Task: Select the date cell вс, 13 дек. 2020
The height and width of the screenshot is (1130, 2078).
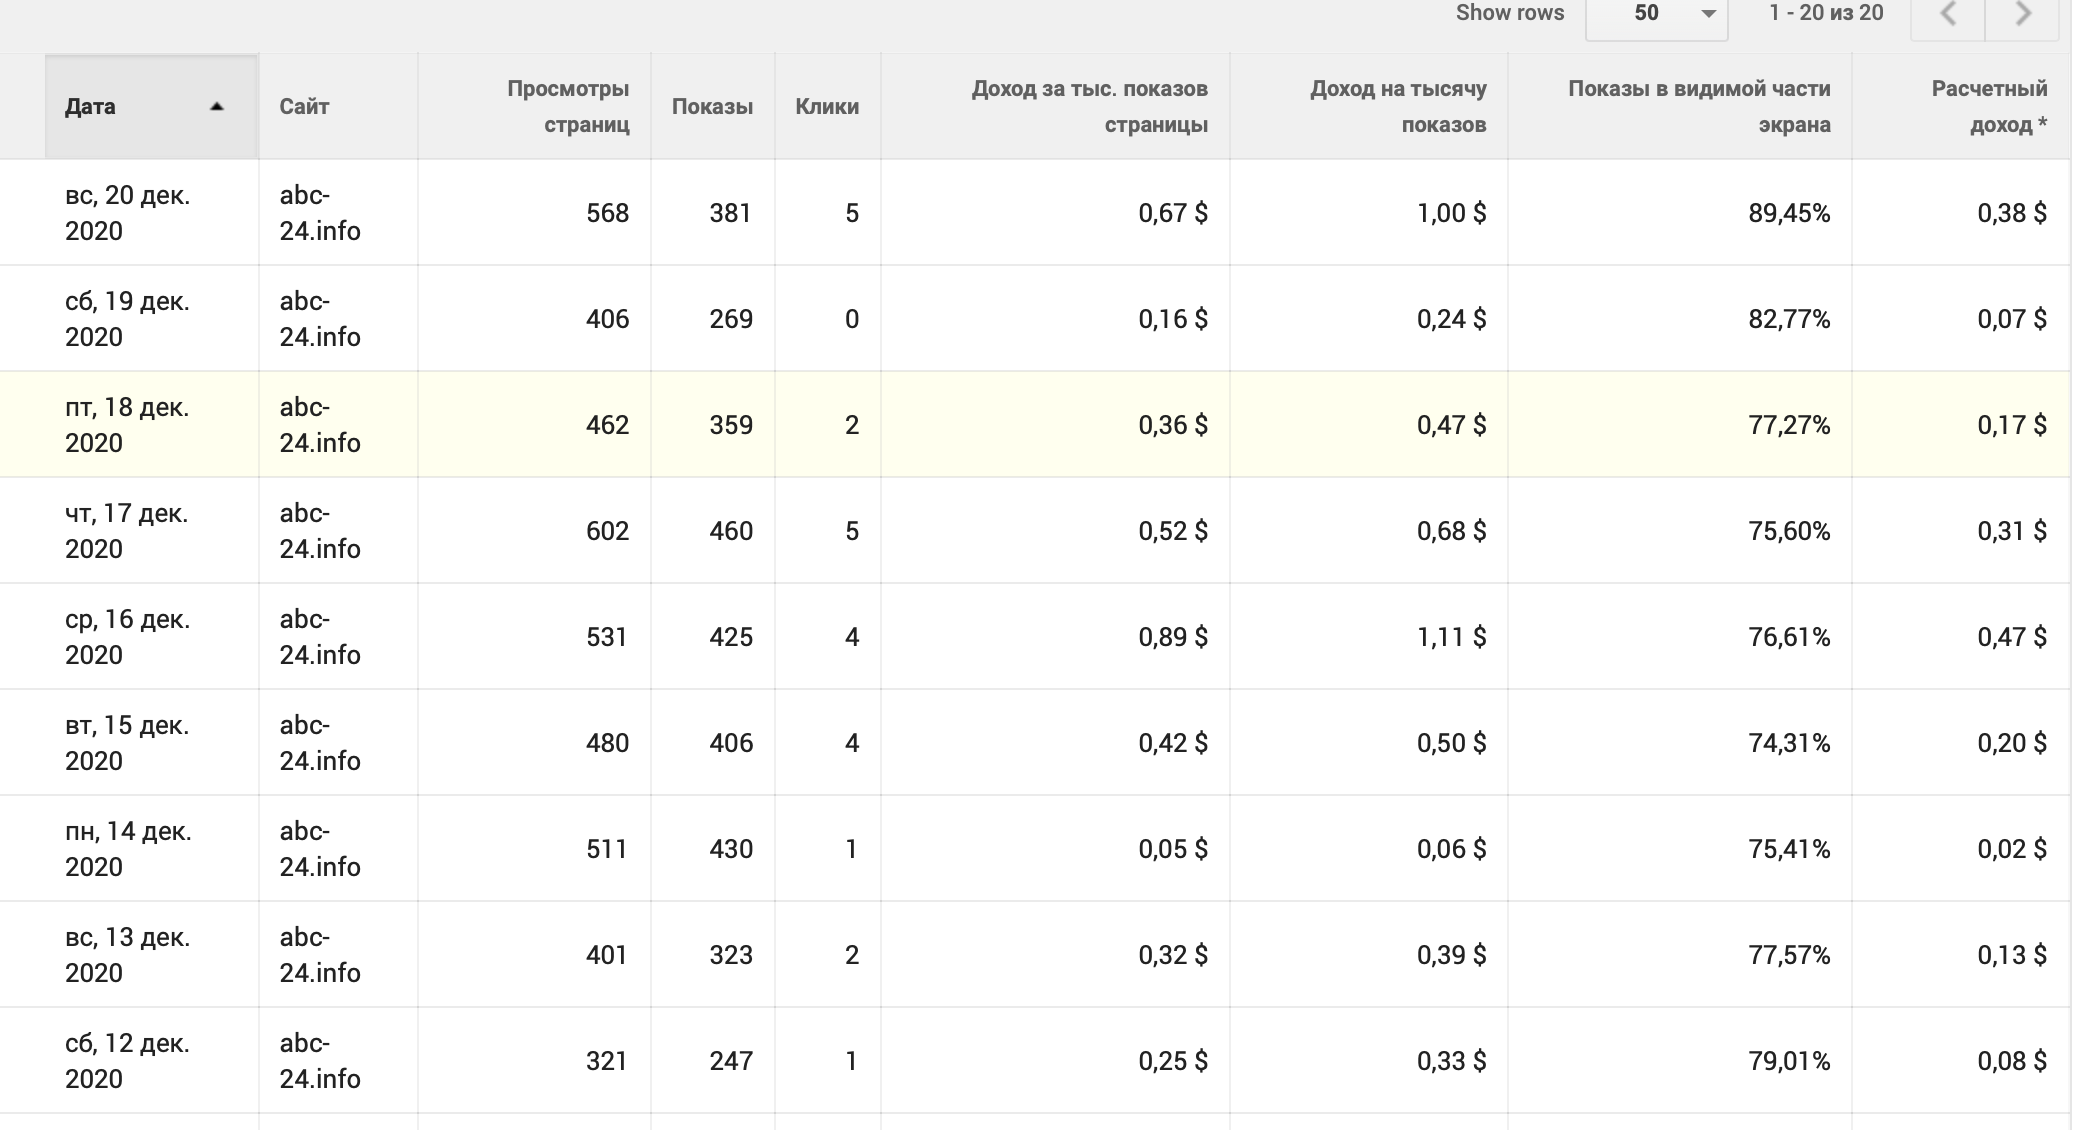Action: (x=128, y=955)
